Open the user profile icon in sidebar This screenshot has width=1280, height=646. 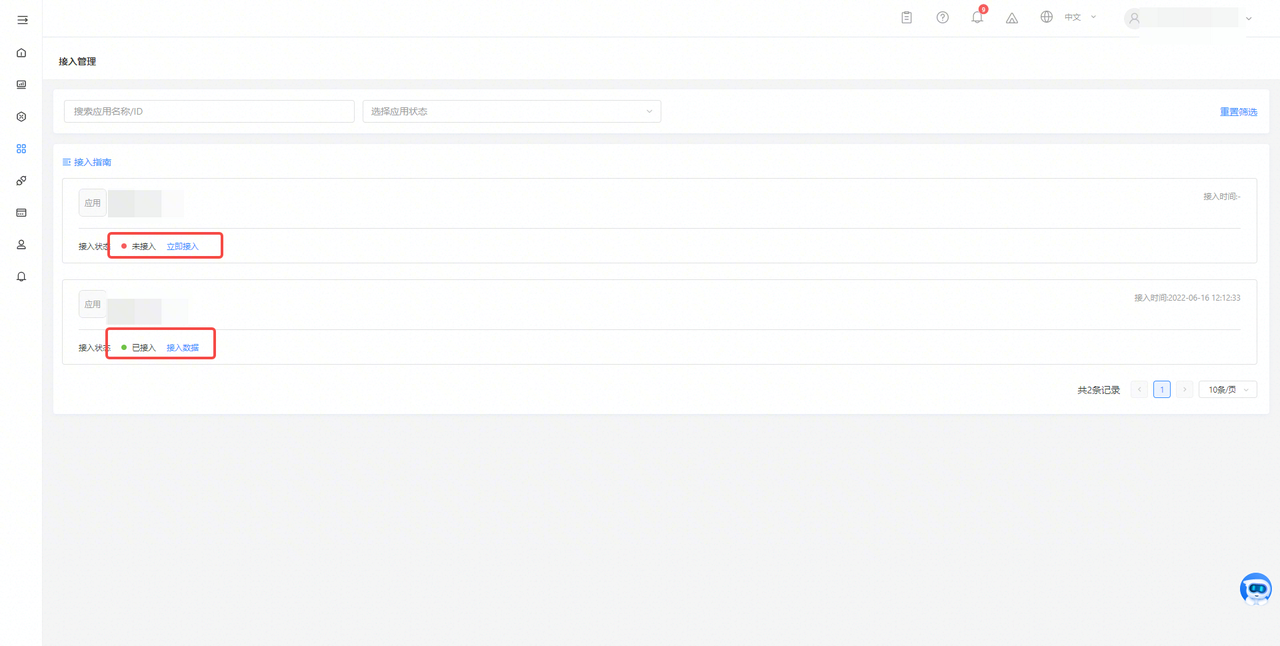(x=21, y=245)
